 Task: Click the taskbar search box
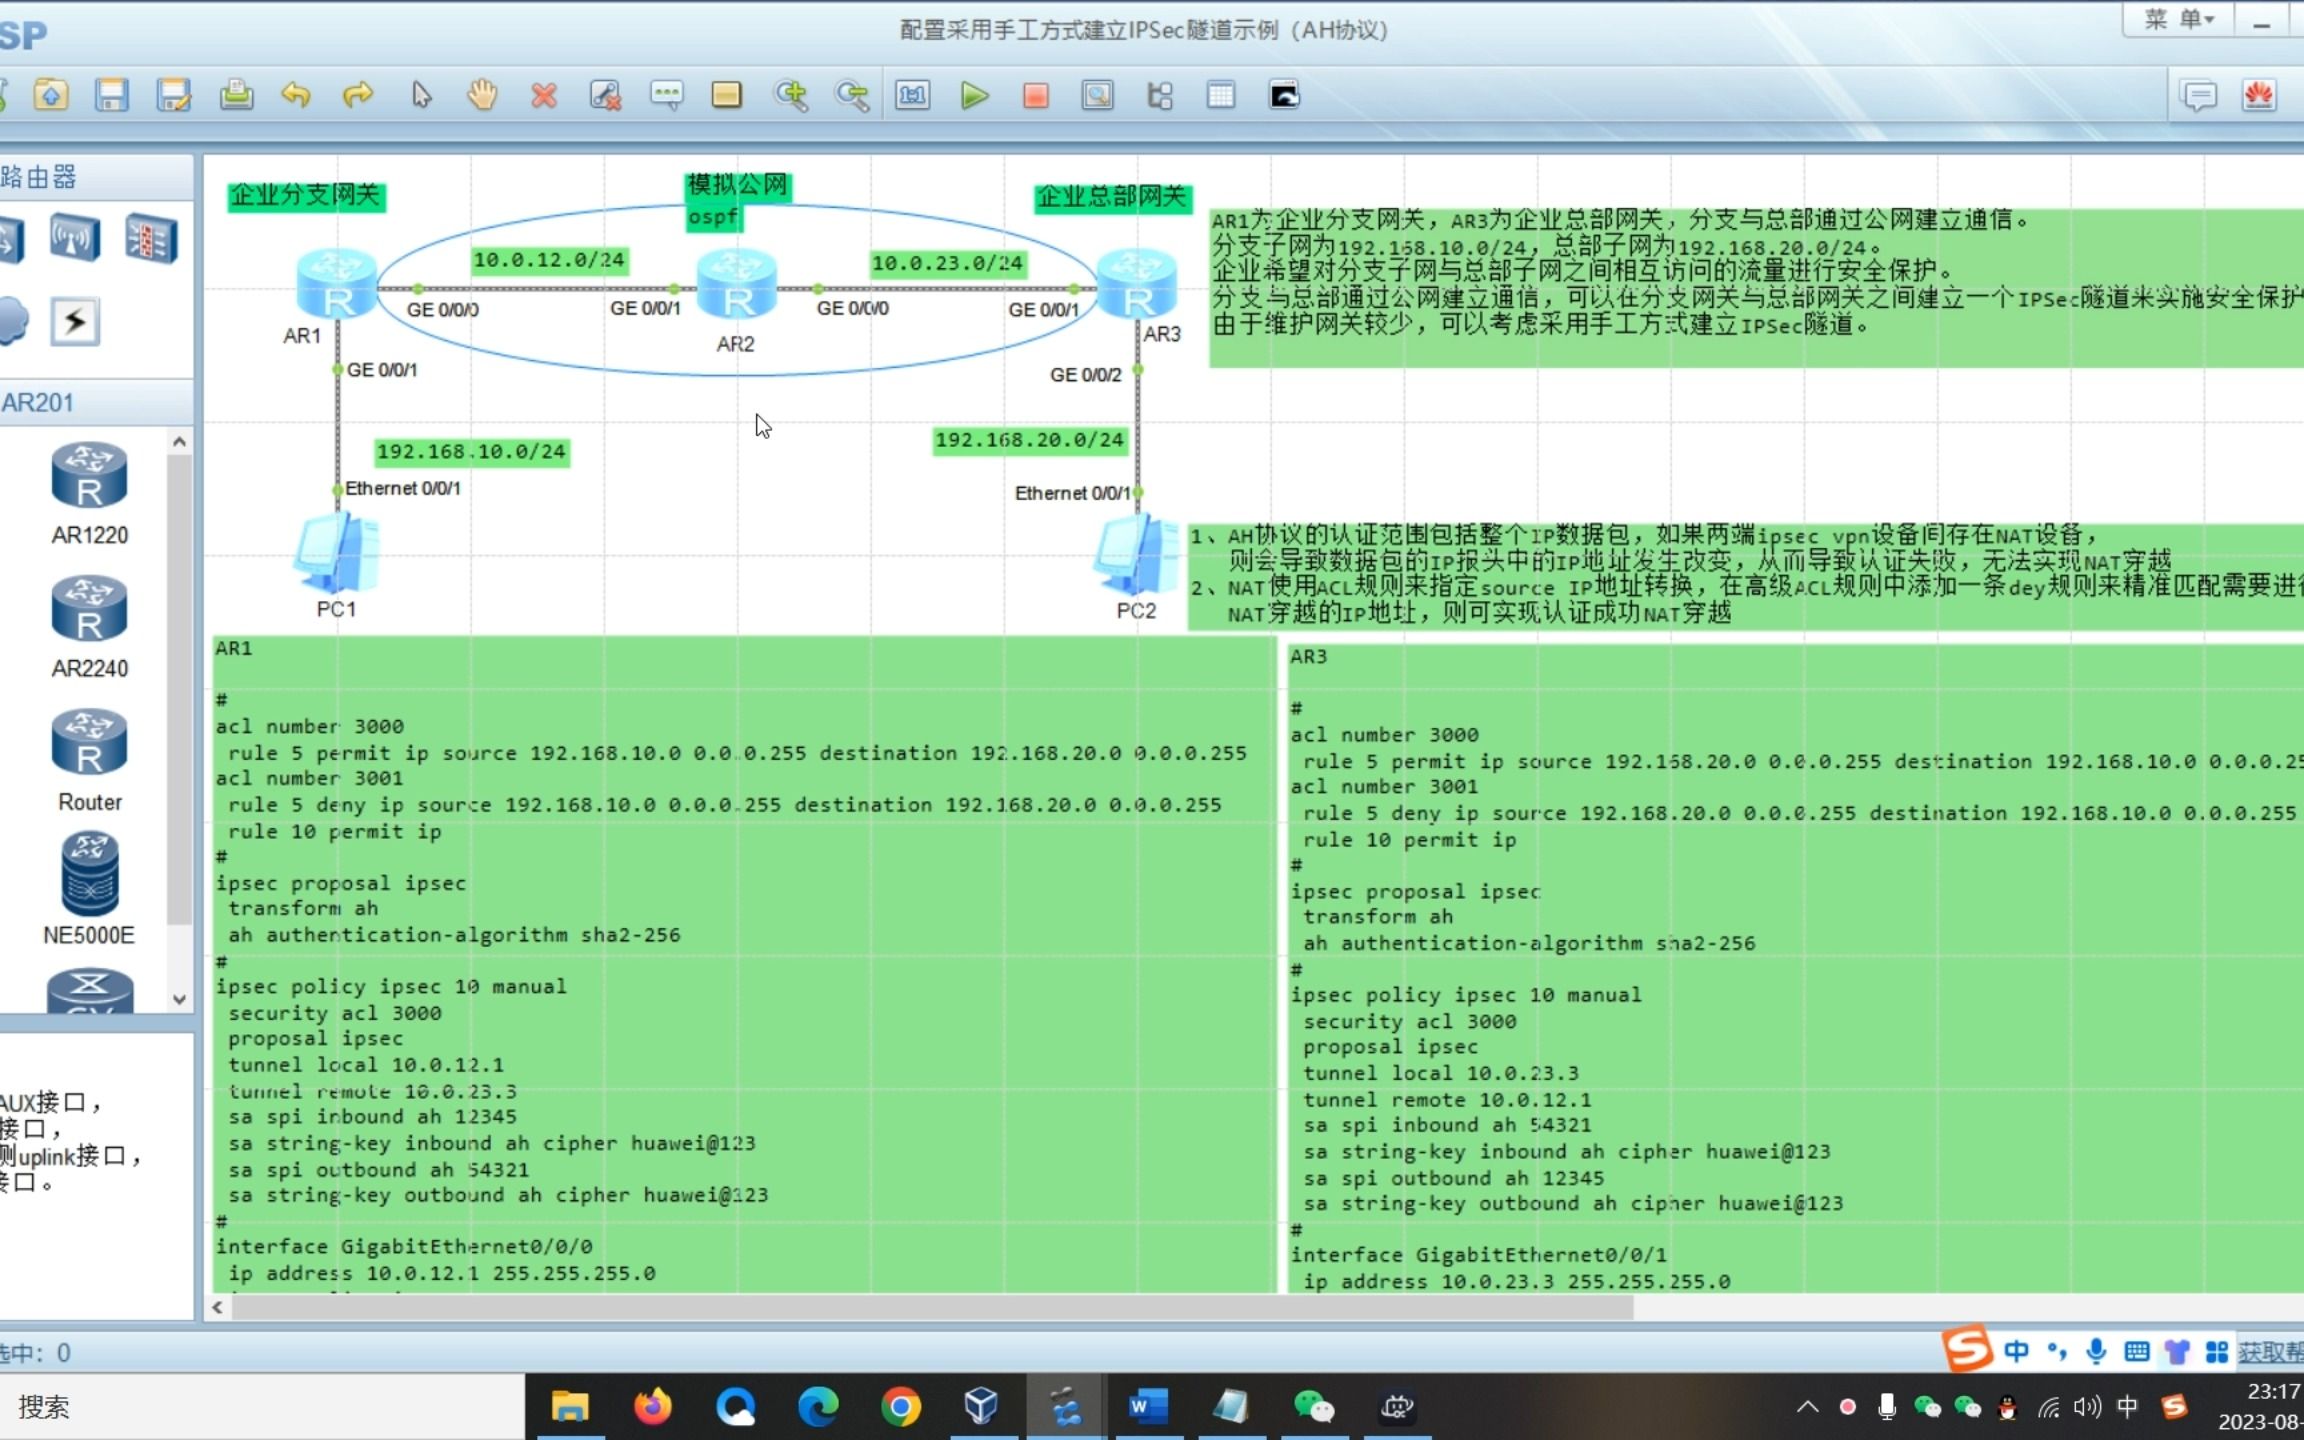pos(262,1407)
